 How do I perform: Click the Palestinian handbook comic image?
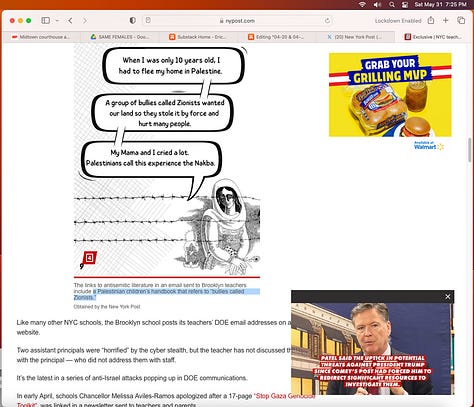click(x=167, y=159)
